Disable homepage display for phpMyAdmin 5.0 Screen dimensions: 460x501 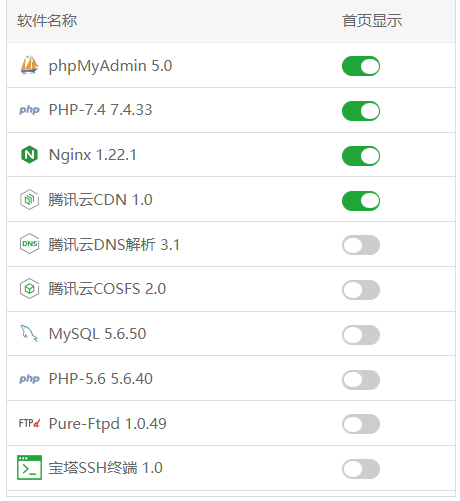(x=361, y=66)
